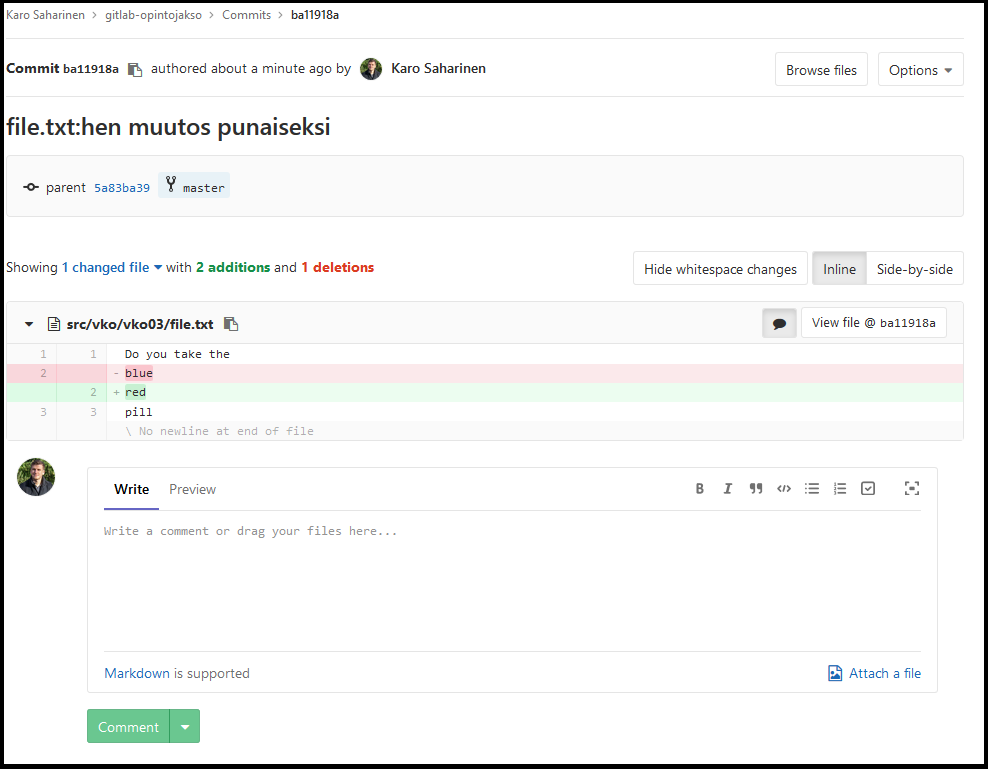
Task: Open the Comment button dropdown arrow
Action: (x=185, y=727)
